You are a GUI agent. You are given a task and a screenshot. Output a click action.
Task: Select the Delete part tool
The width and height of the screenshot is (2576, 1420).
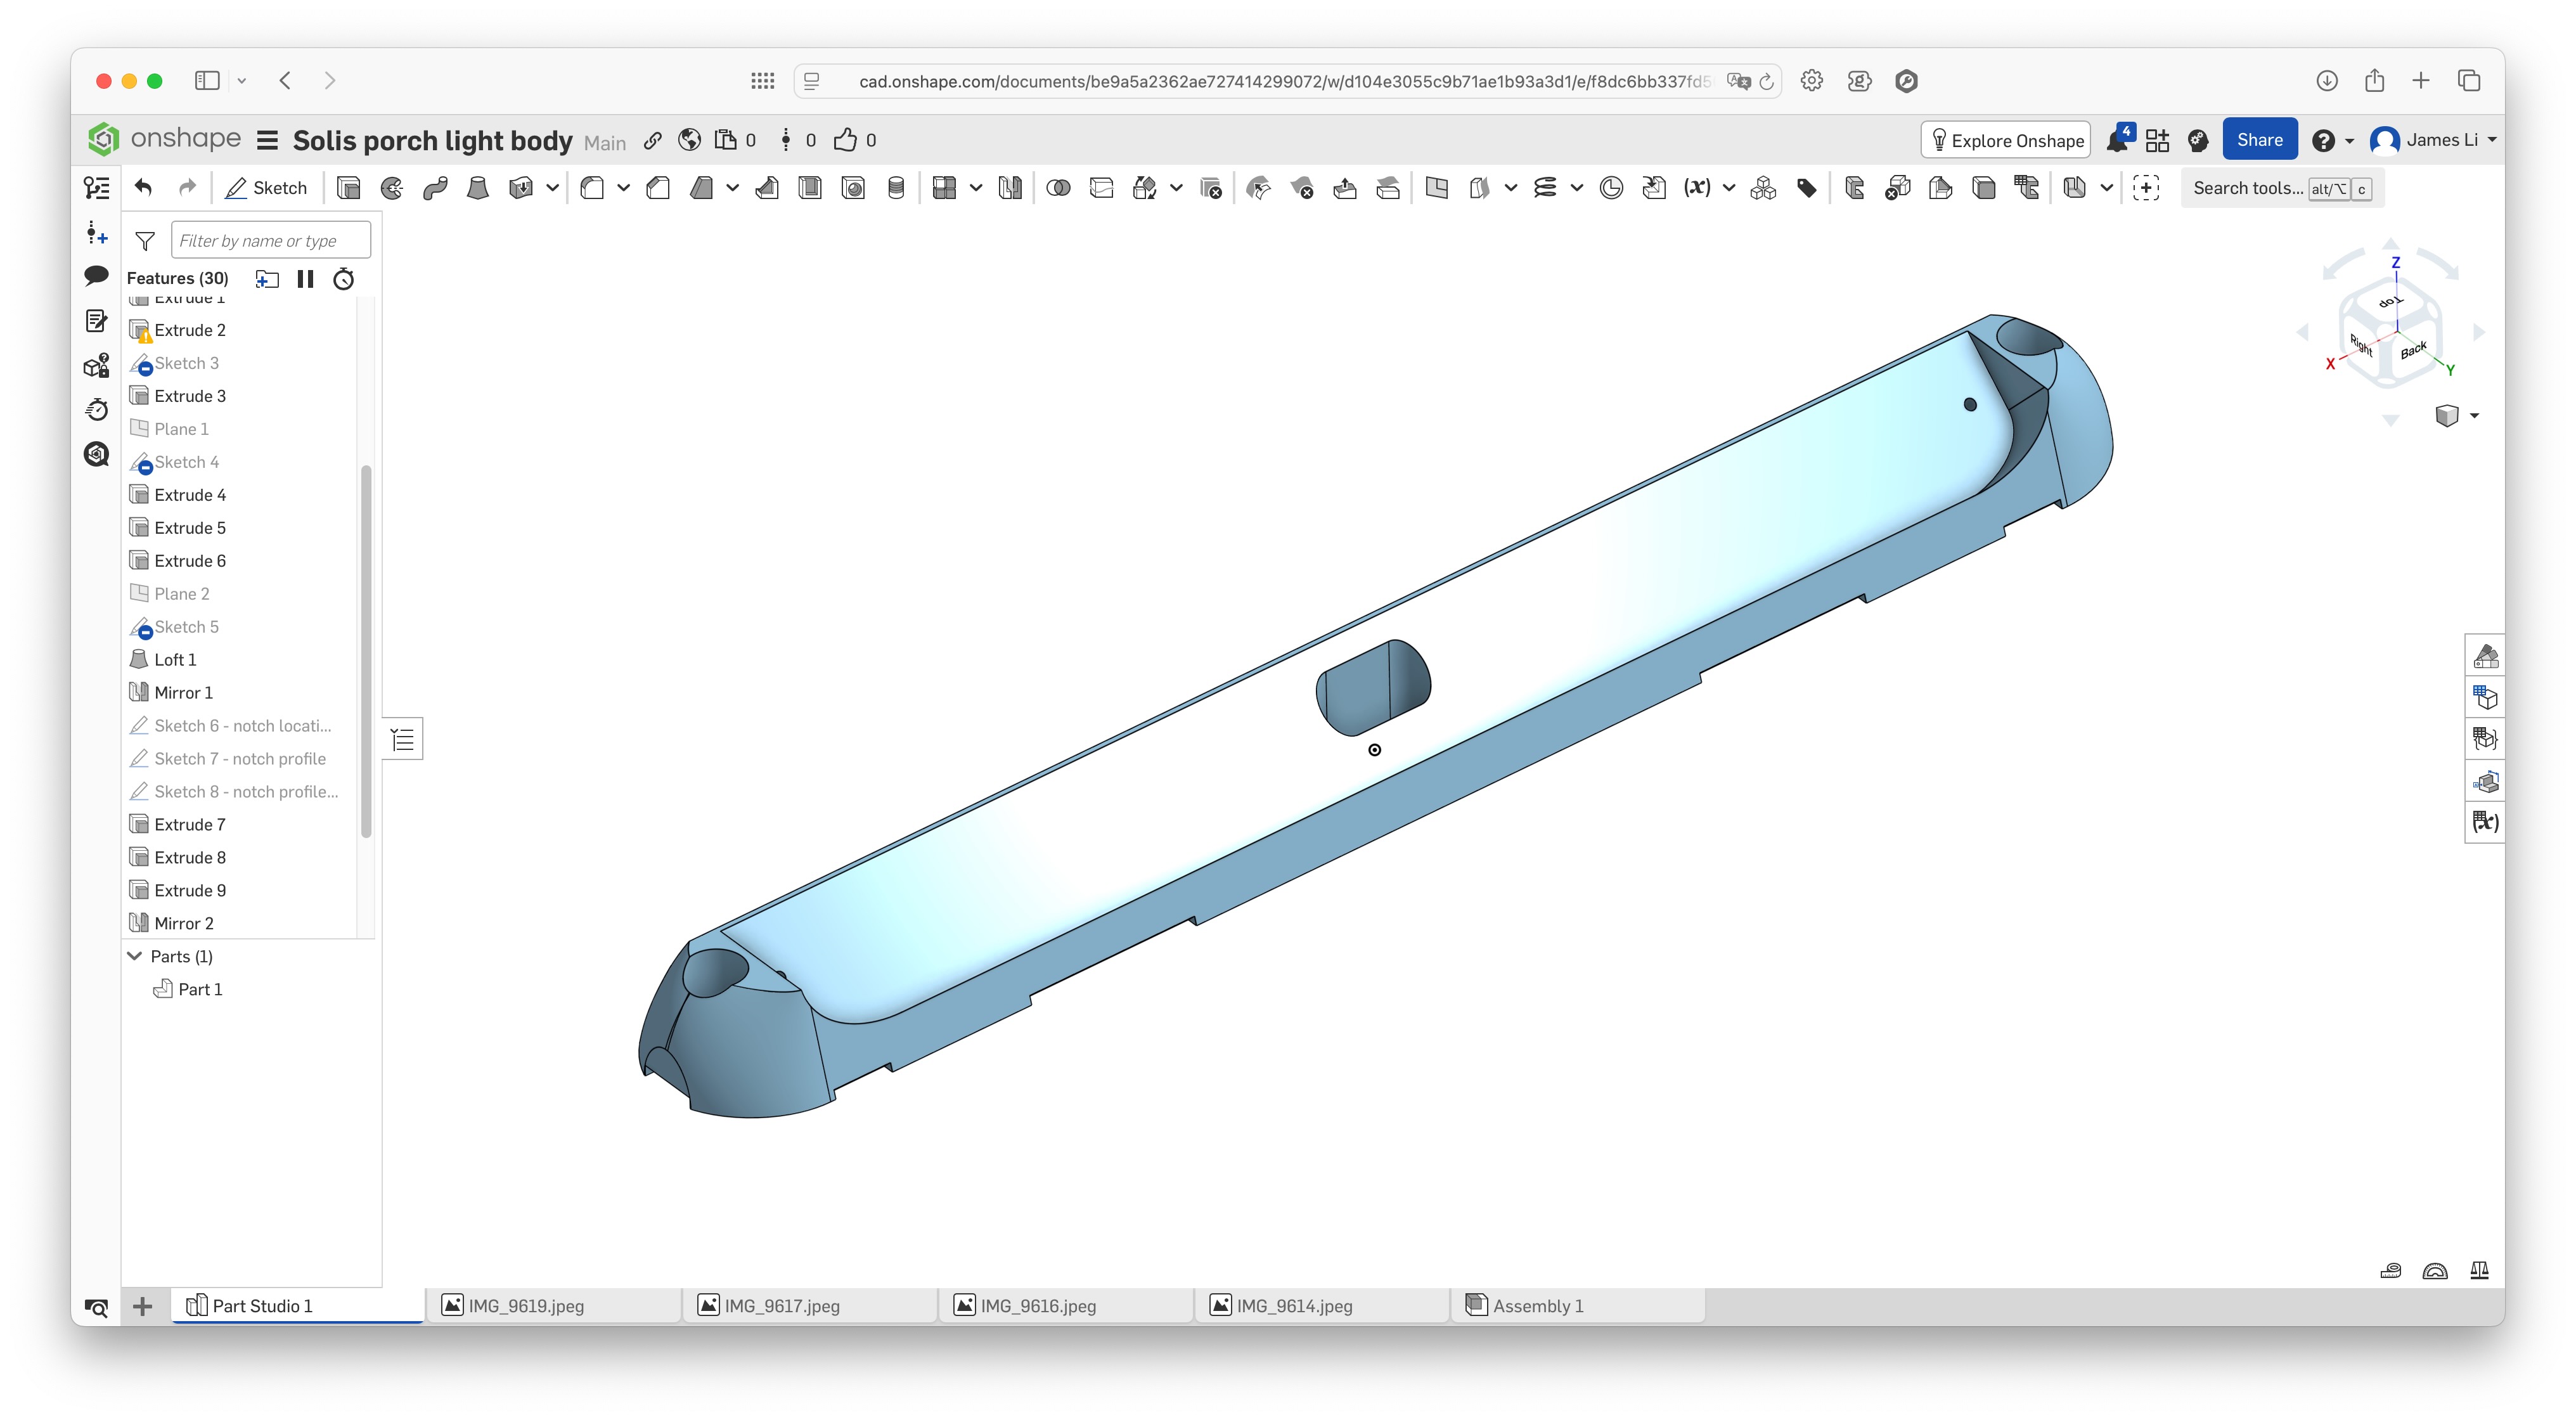coord(1211,188)
